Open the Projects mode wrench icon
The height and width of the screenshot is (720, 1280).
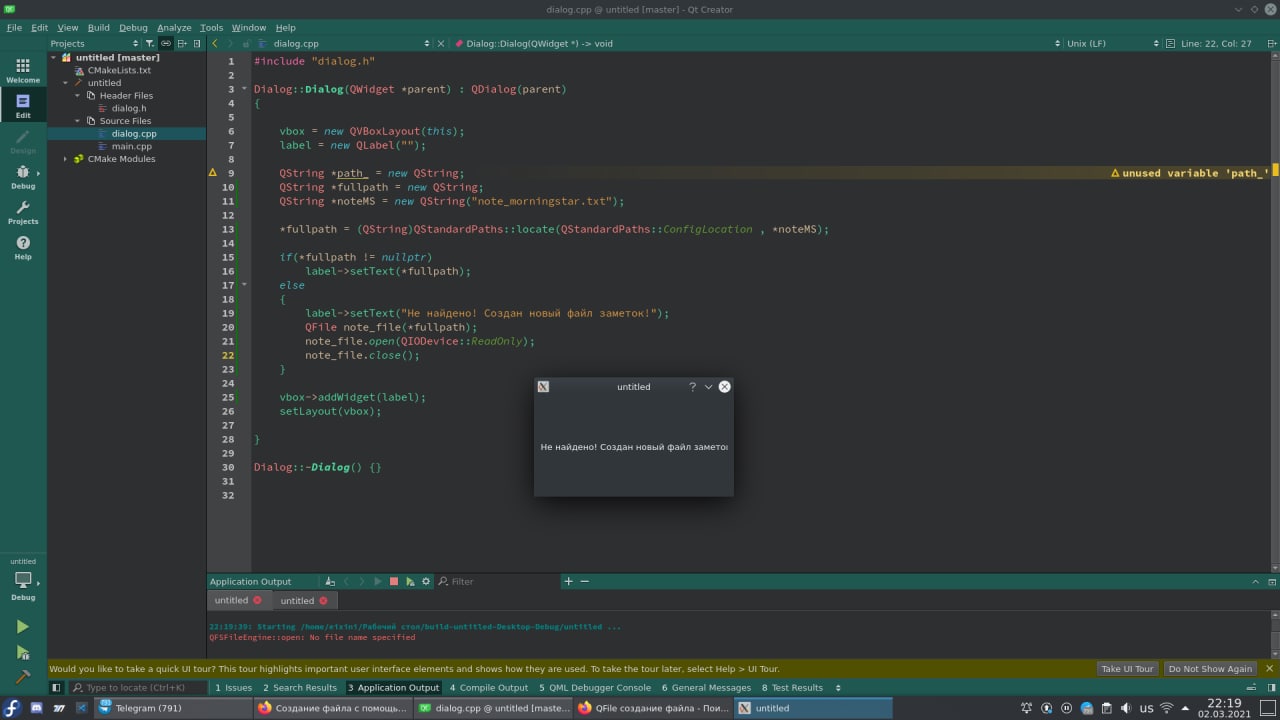pos(22,212)
